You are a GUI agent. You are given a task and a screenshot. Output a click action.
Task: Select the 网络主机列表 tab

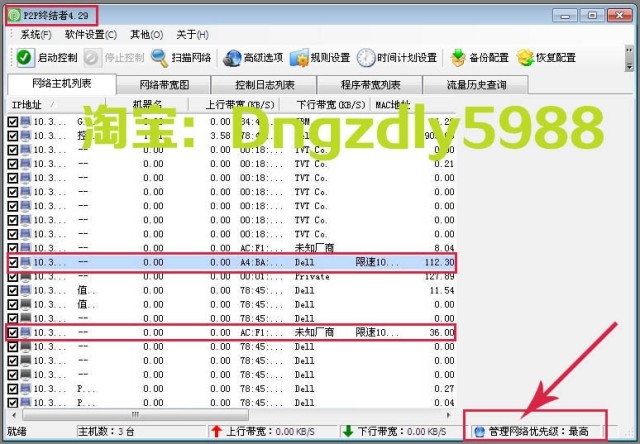(x=62, y=84)
